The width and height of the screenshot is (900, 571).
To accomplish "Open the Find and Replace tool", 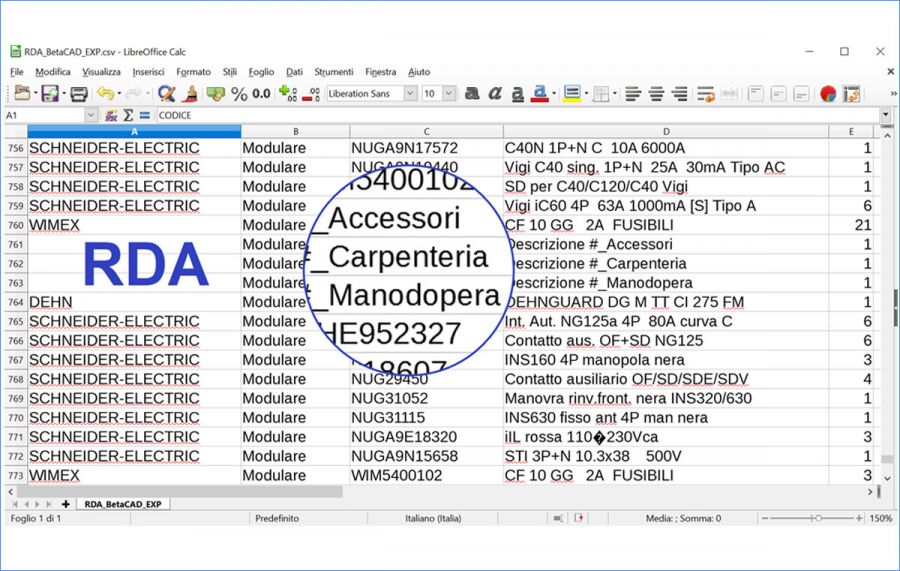I will tap(166, 93).
